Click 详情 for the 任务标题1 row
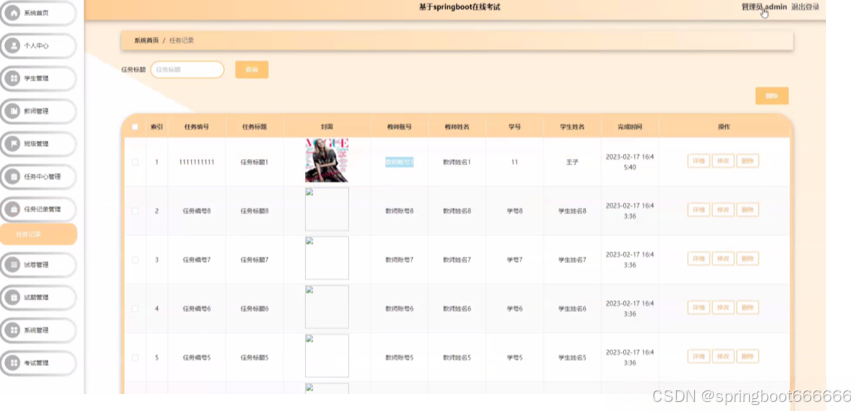This screenshot has width=855, height=411. pos(699,161)
